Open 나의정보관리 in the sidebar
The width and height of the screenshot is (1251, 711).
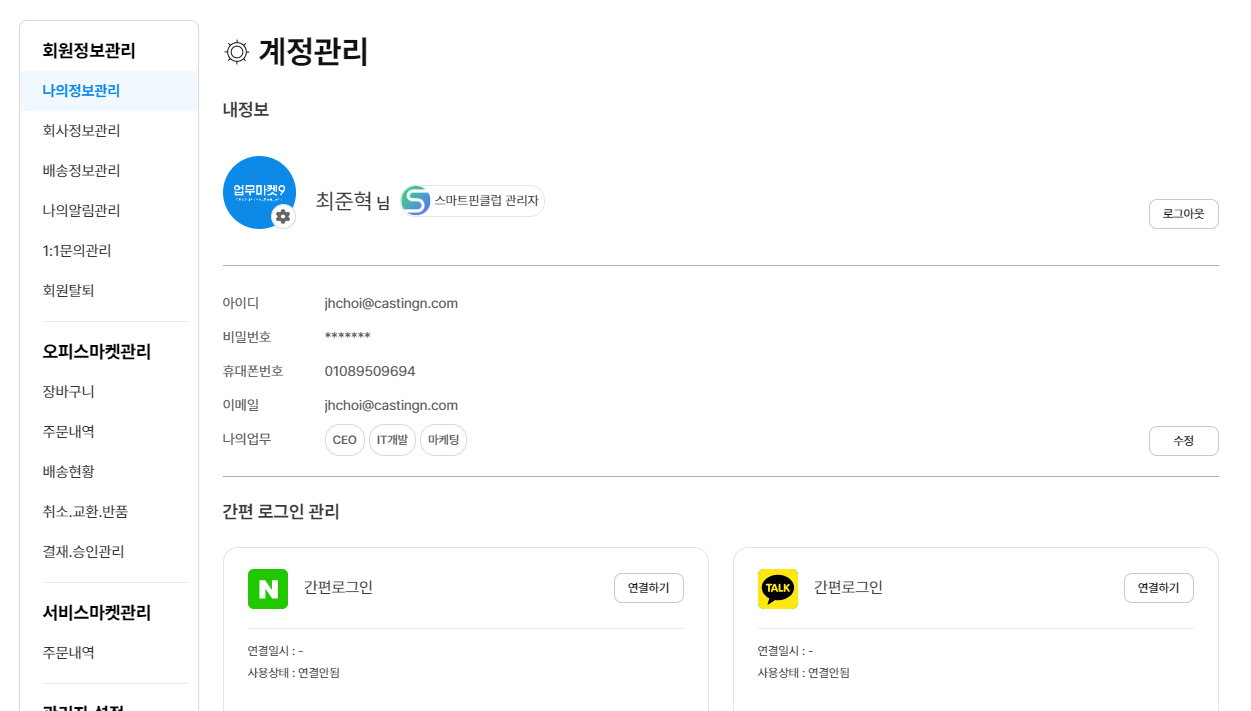pos(81,91)
